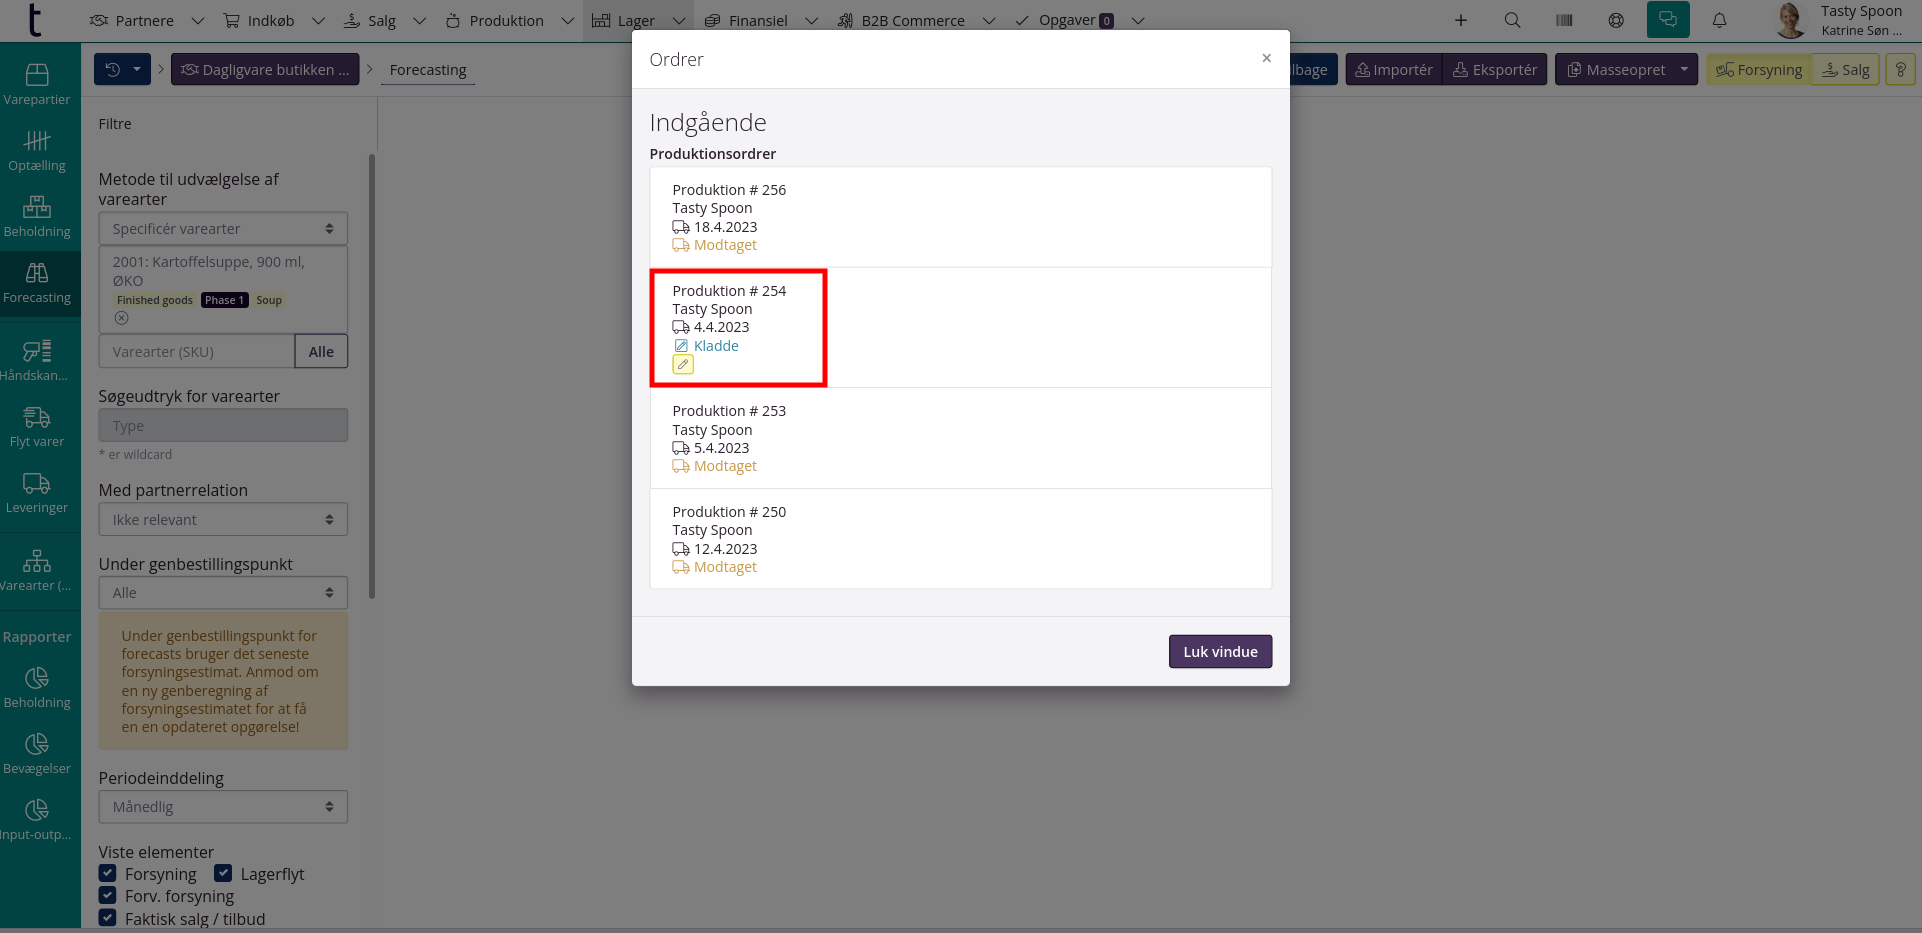
Task: Open the Finansiel menu
Action: click(757, 20)
